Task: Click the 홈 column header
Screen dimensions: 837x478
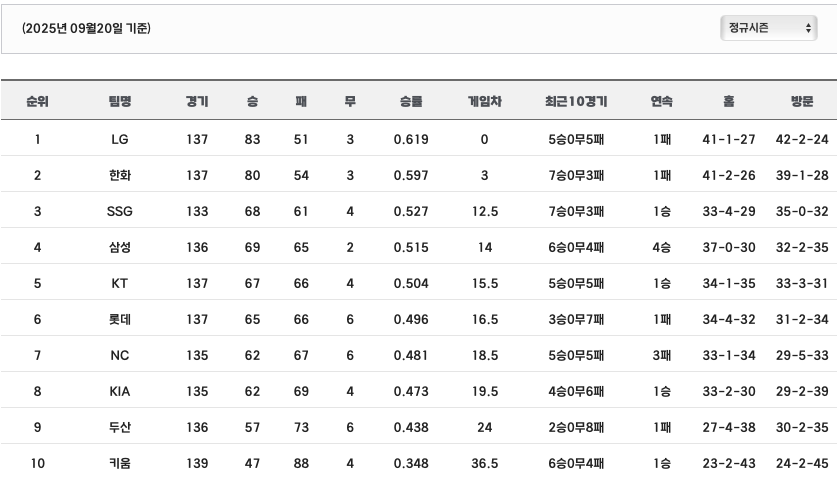Action: coord(729,101)
